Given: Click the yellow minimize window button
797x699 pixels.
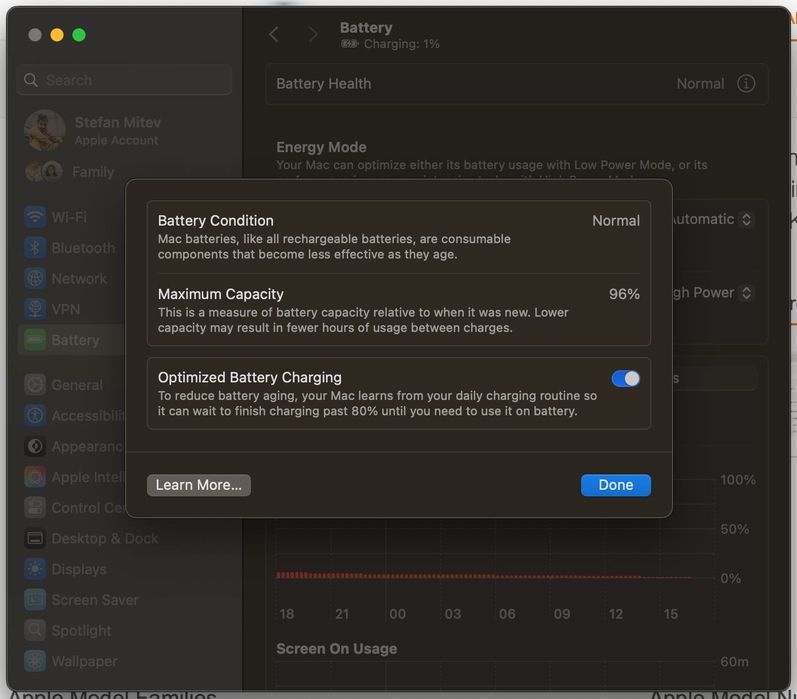Looking at the screenshot, I should tap(57, 35).
